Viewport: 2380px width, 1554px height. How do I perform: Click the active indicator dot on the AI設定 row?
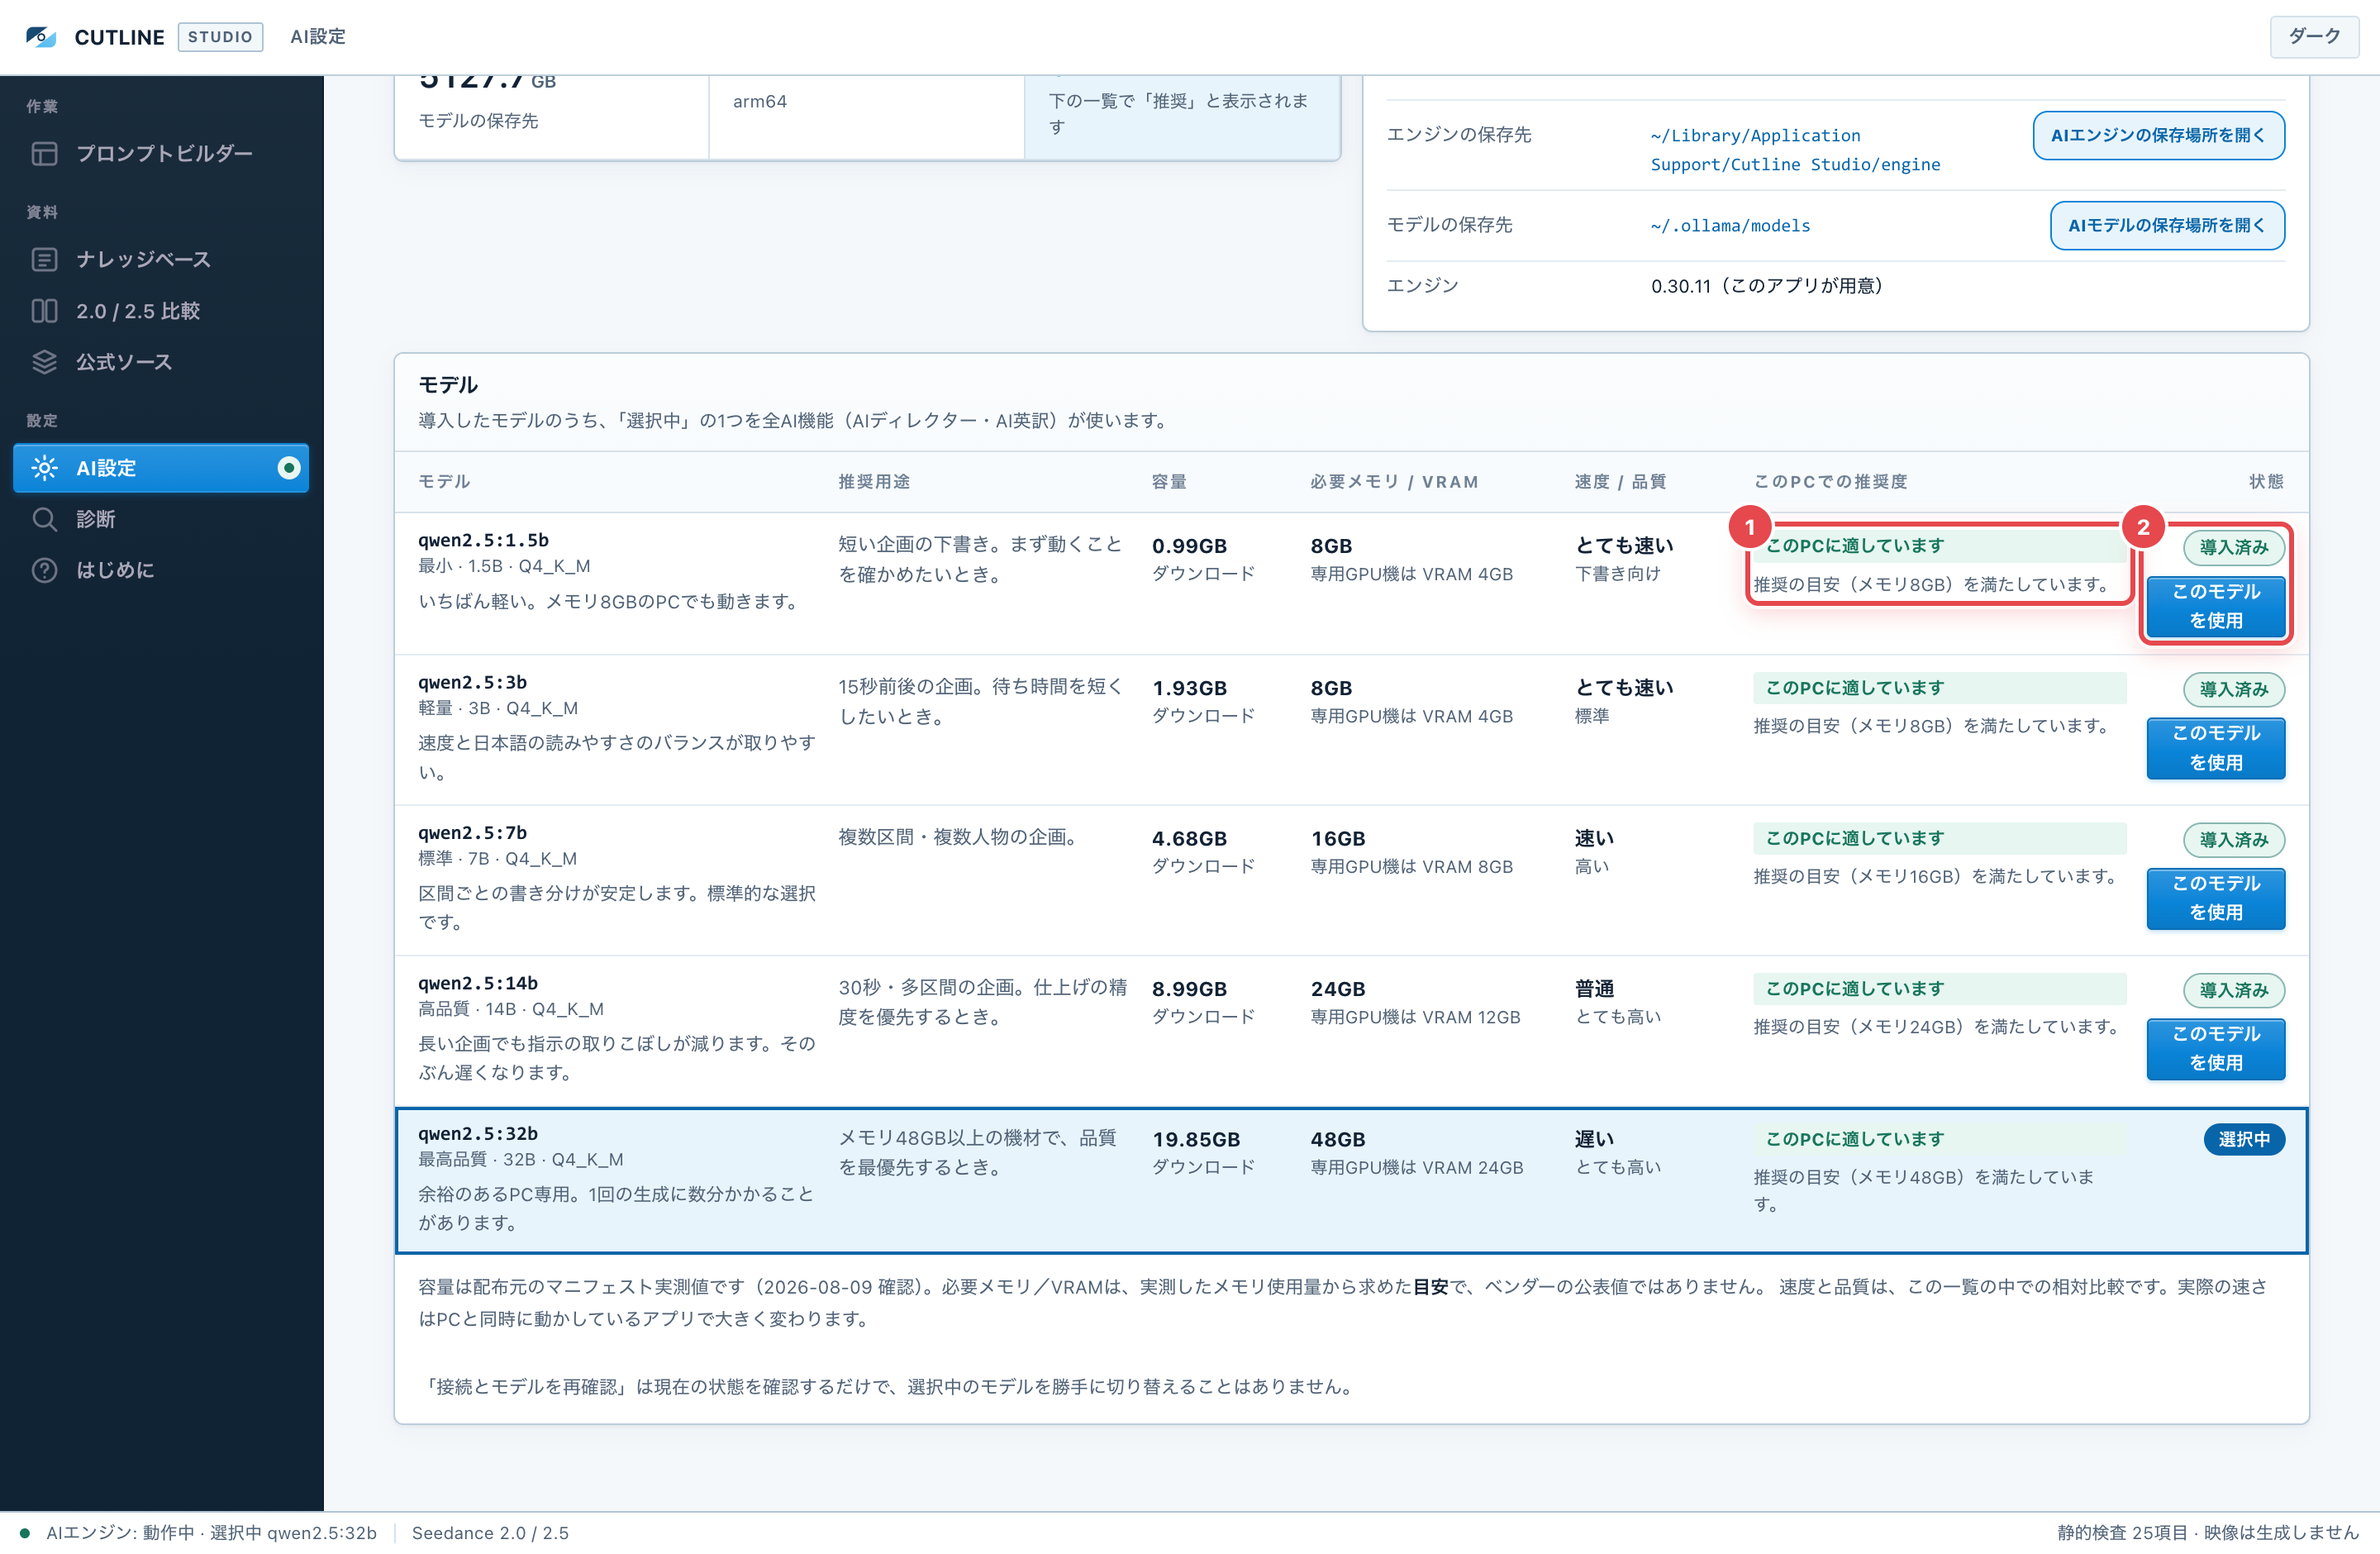click(288, 467)
